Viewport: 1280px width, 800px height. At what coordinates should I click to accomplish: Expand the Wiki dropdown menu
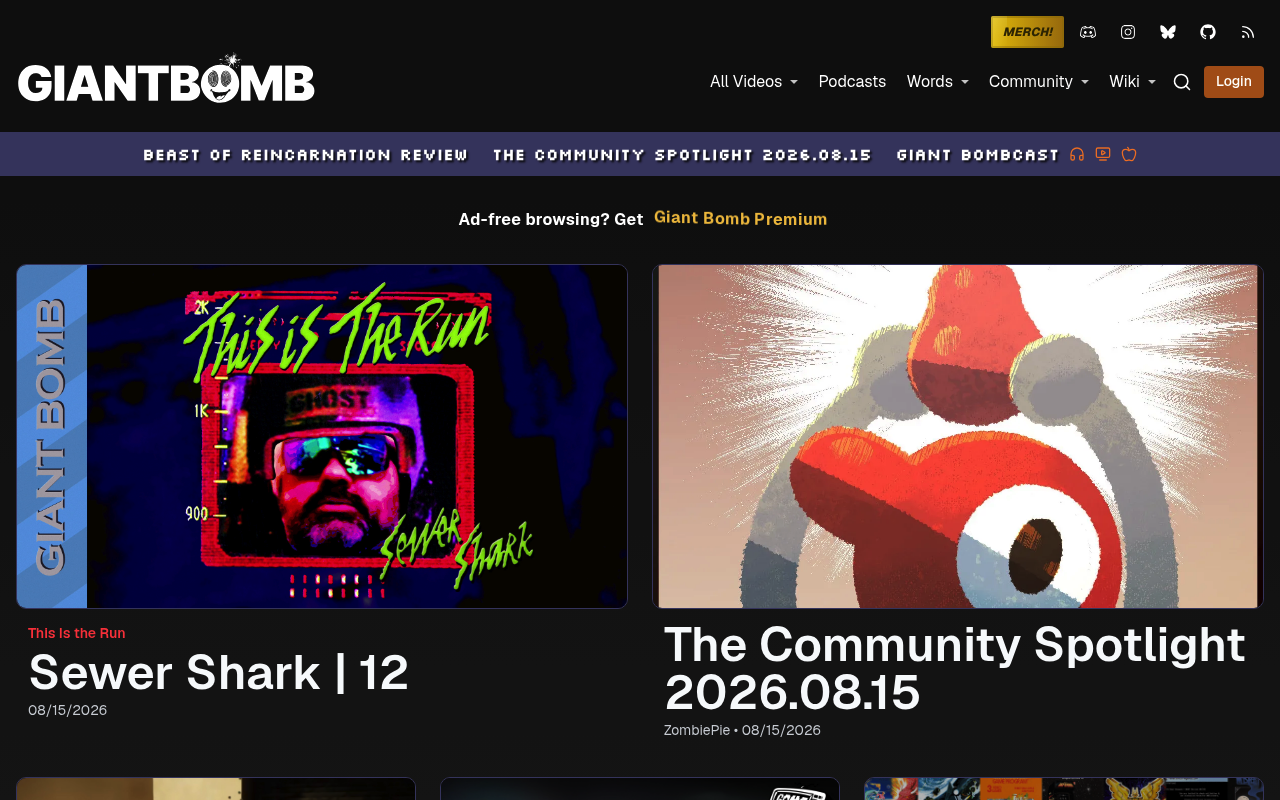tap(1132, 82)
